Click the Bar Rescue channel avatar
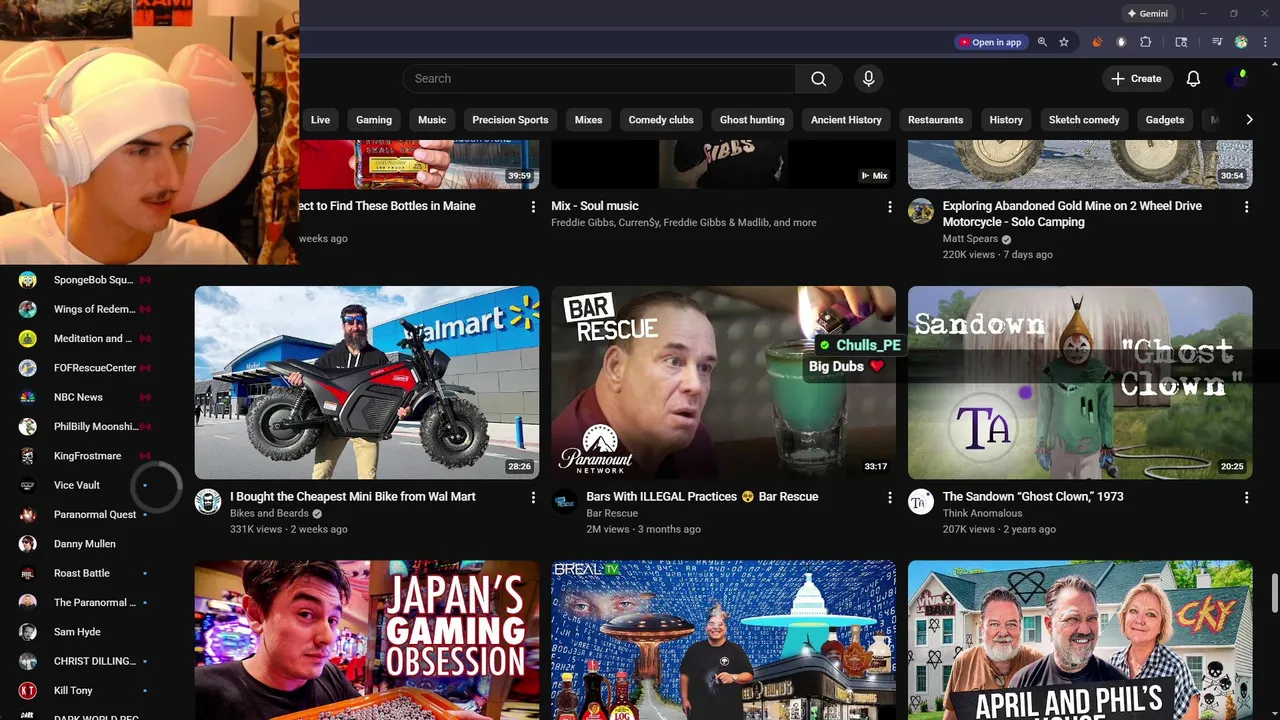The height and width of the screenshot is (720, 1280). coord(564,502)
